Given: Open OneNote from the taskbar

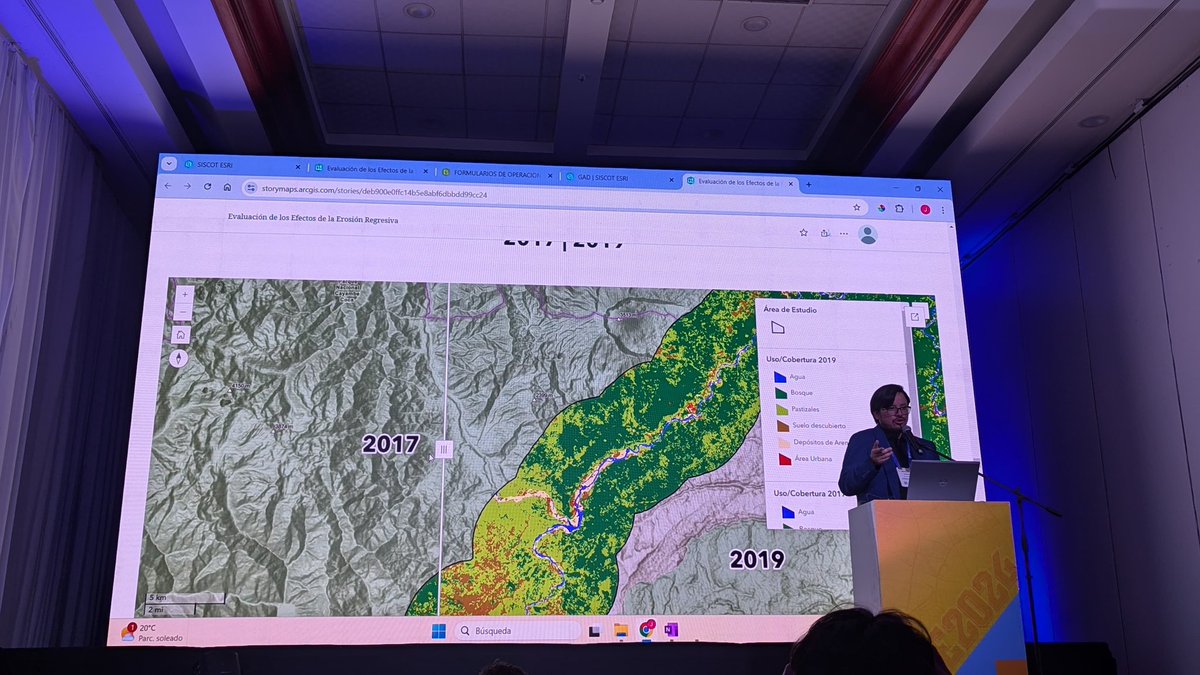Looking at the screenshot, I should coord(671,630).
